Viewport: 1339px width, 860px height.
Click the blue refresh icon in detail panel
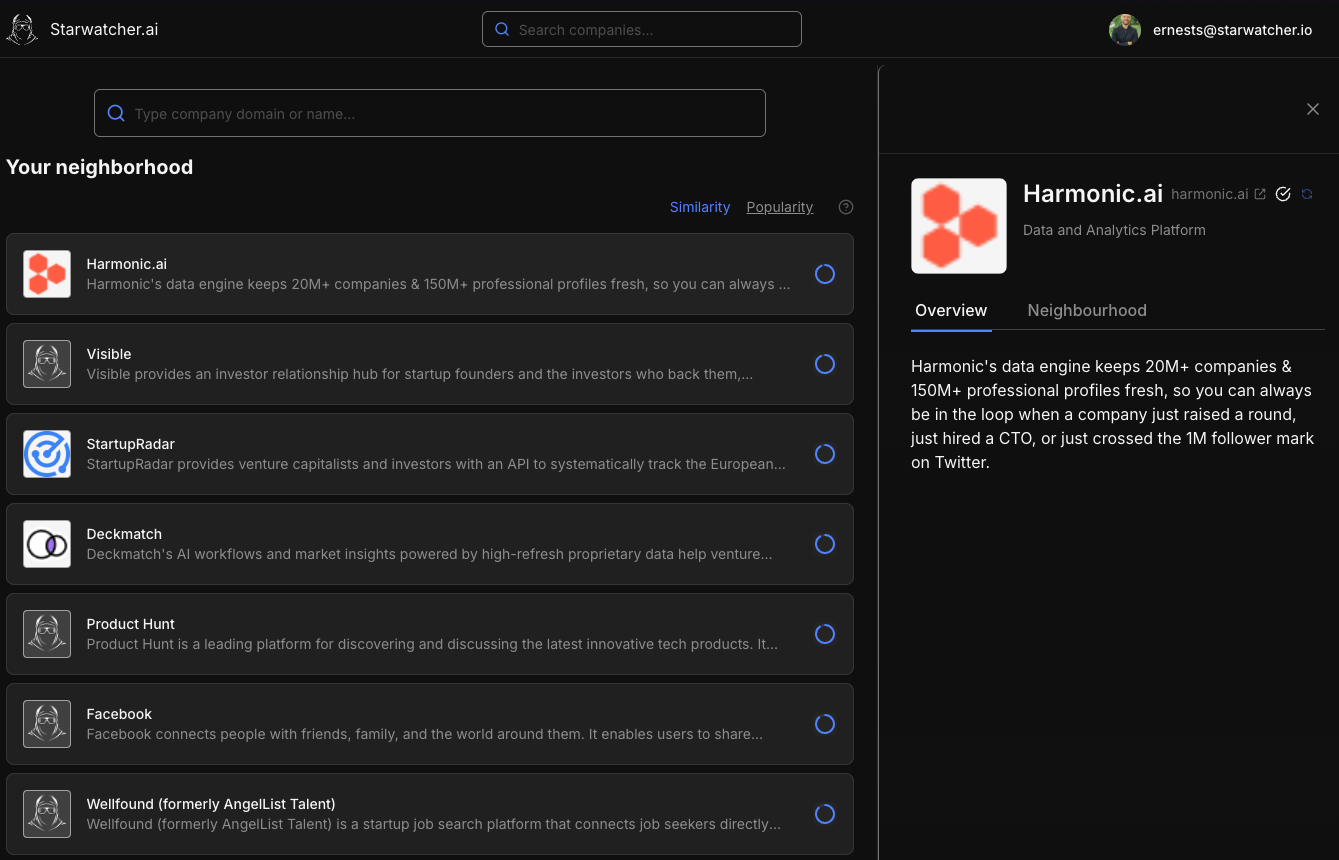tap(1307, 194)
